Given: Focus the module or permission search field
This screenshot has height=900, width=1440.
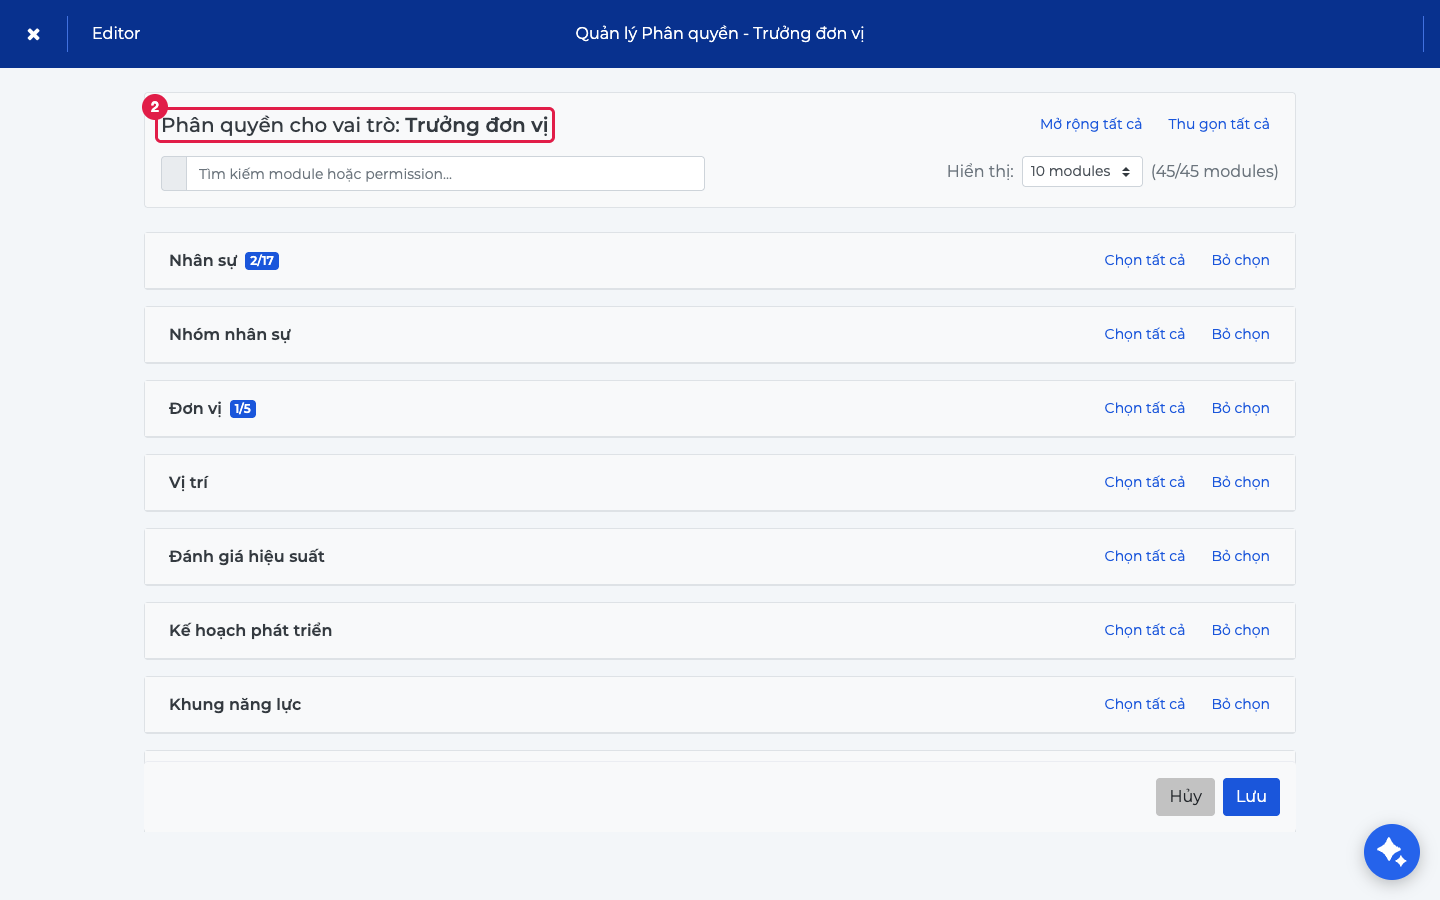Looking at the screenshot, I should [x=445, y=173].
